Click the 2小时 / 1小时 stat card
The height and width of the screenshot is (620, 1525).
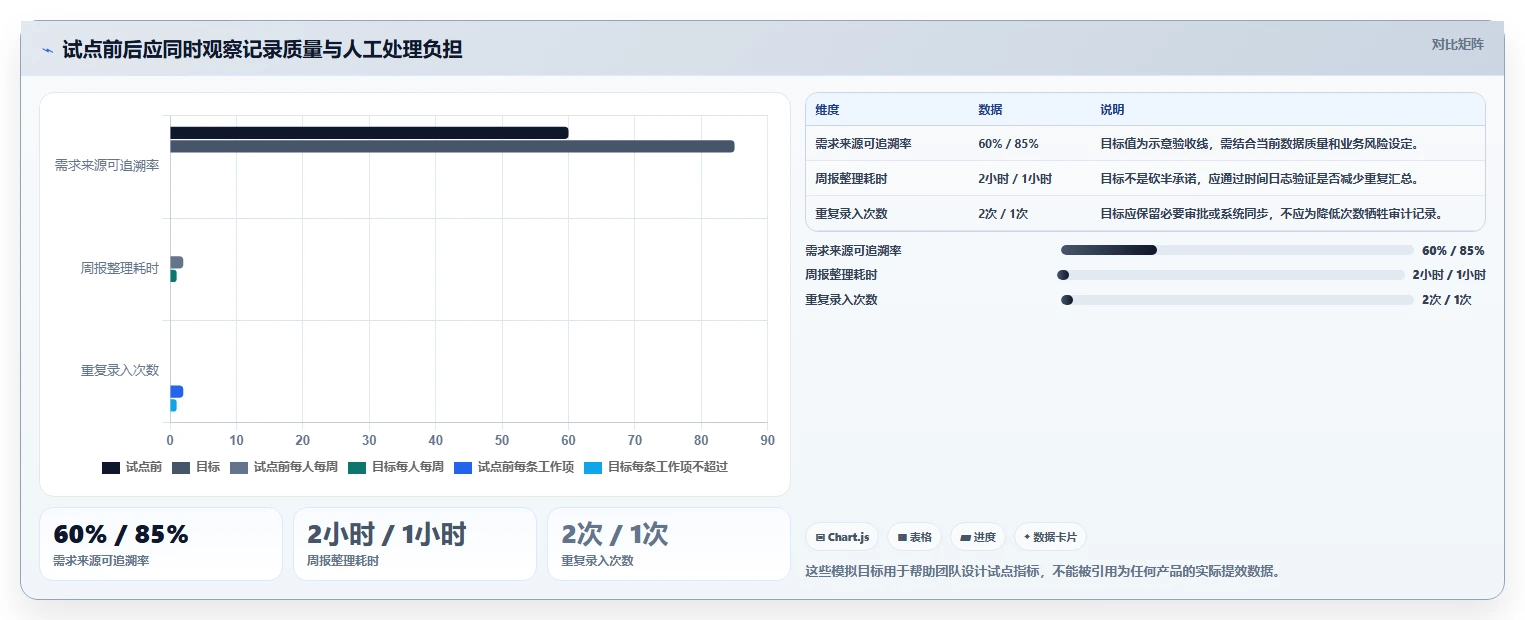[x=415, y=544]
